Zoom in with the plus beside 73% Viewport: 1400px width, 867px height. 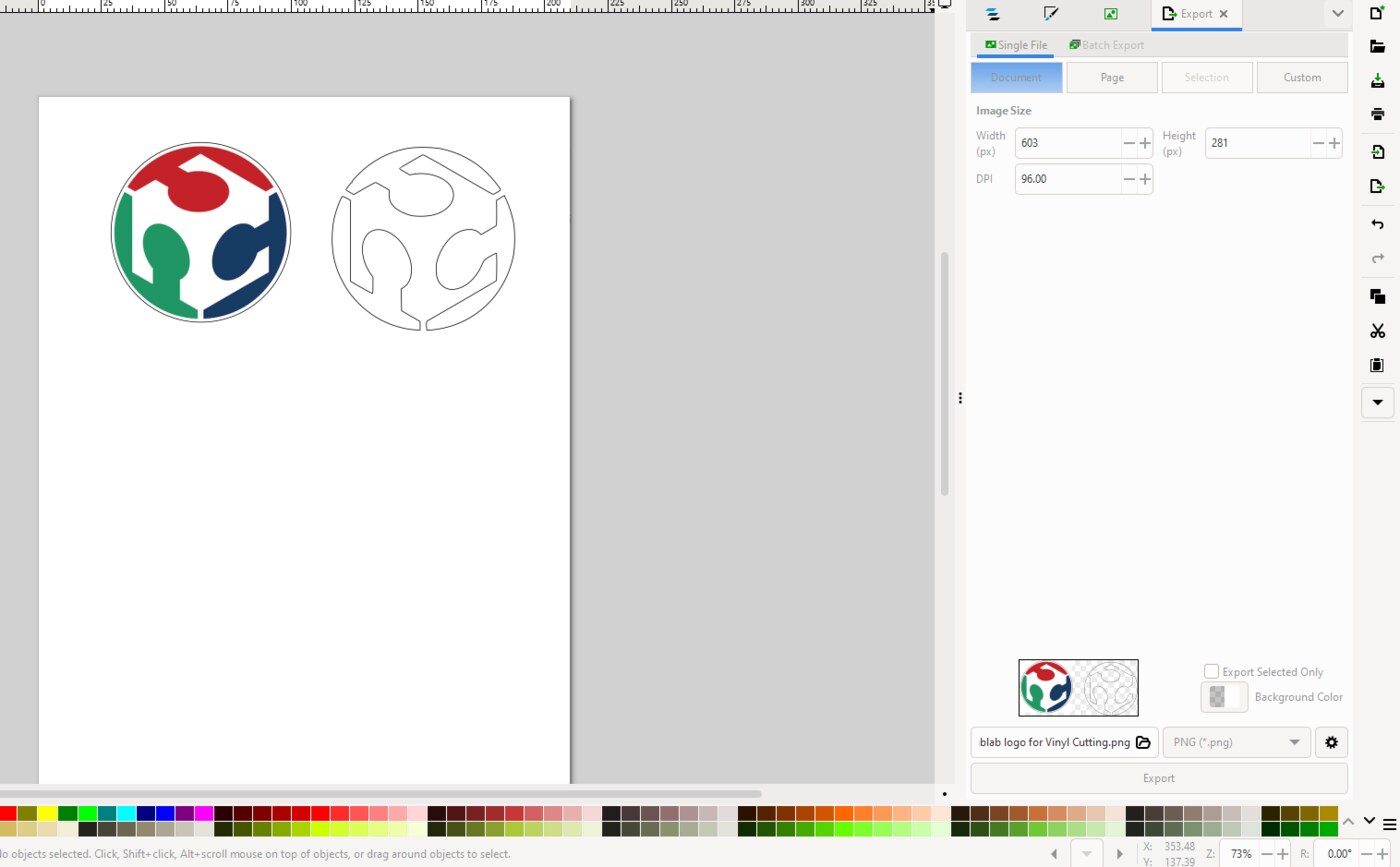tap(1284, 854)
